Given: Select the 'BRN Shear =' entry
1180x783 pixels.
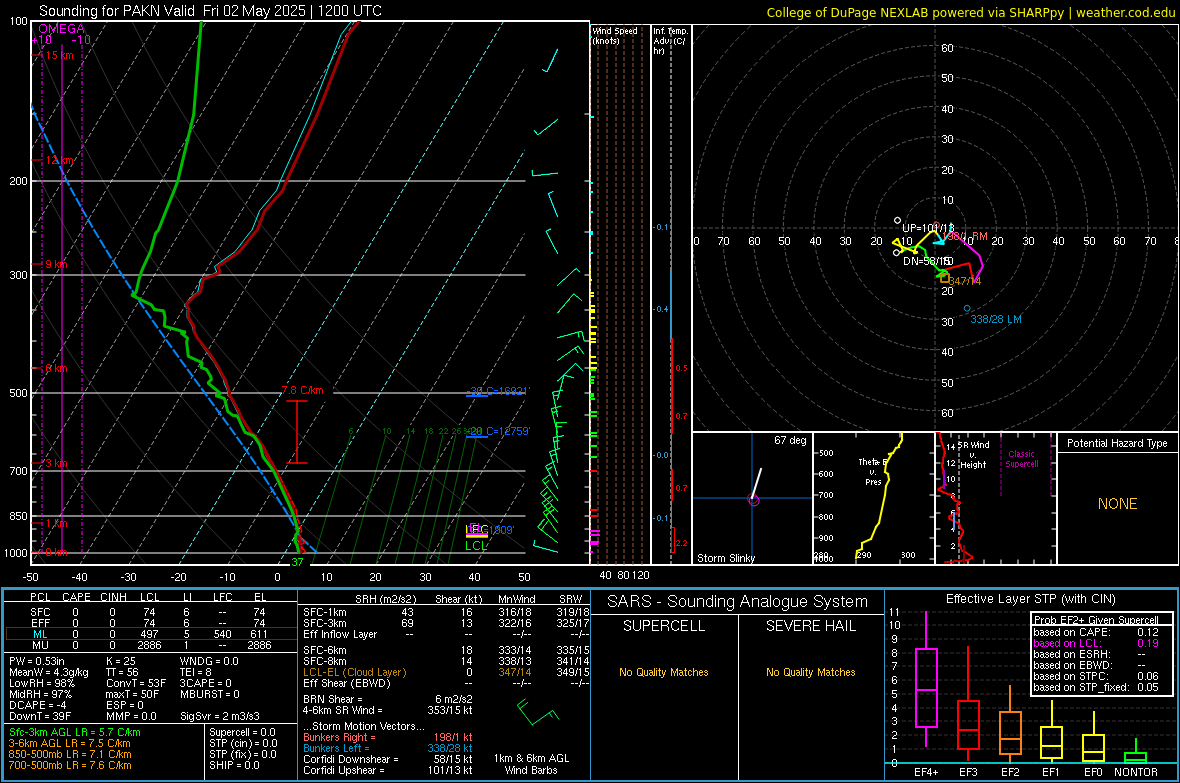Looking at the screenshot, I should coord(333,699).
